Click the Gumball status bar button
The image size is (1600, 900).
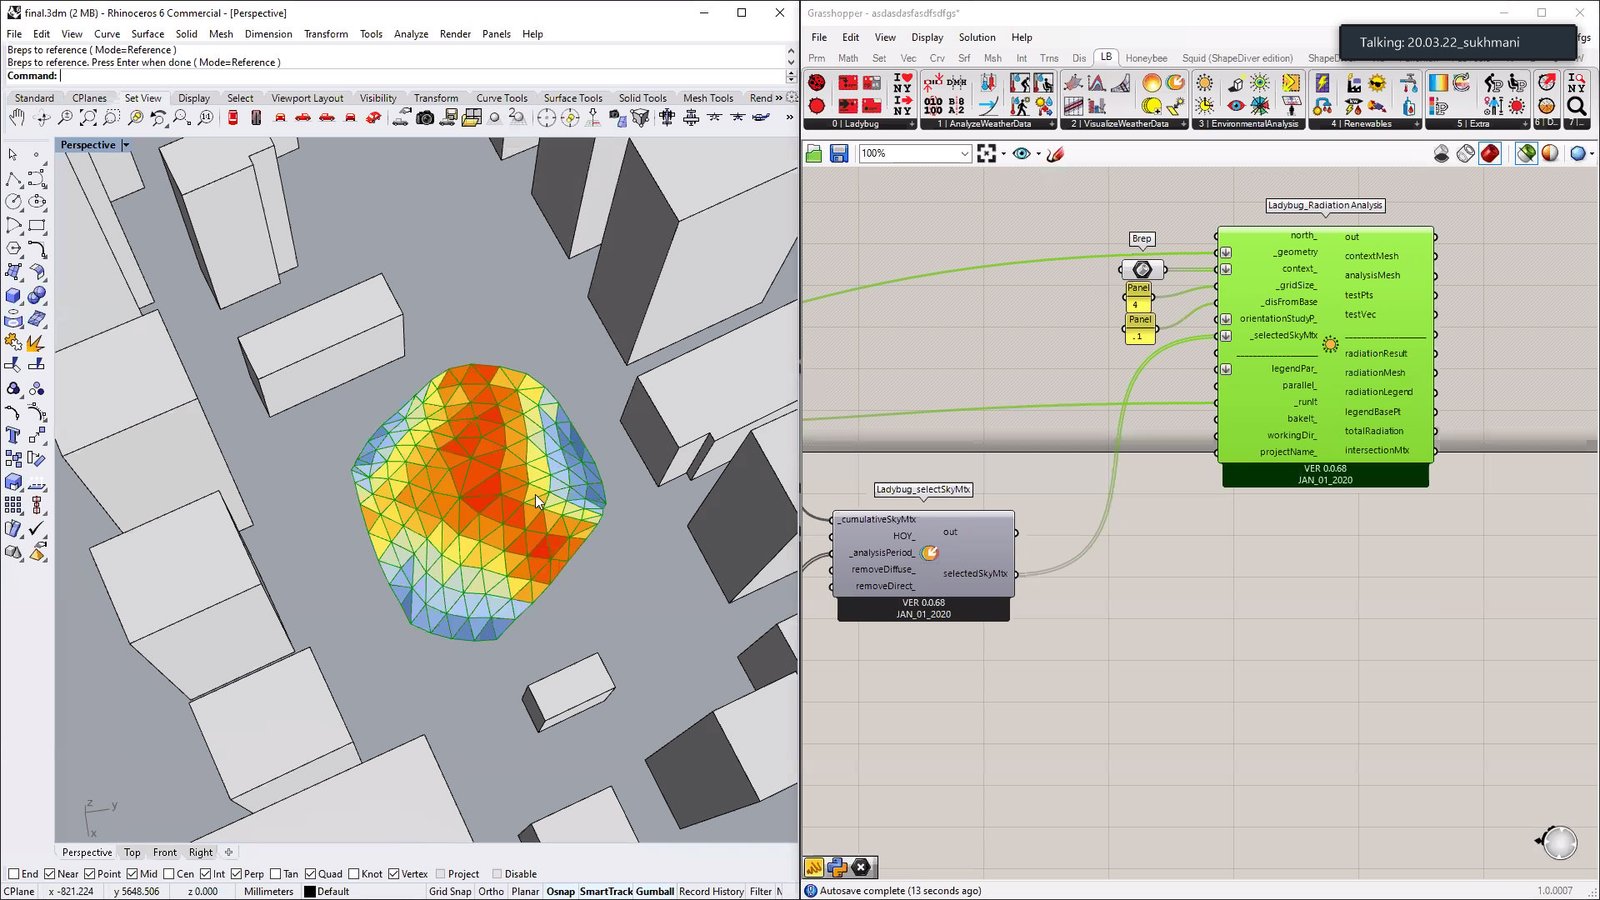tap(655, 891)
